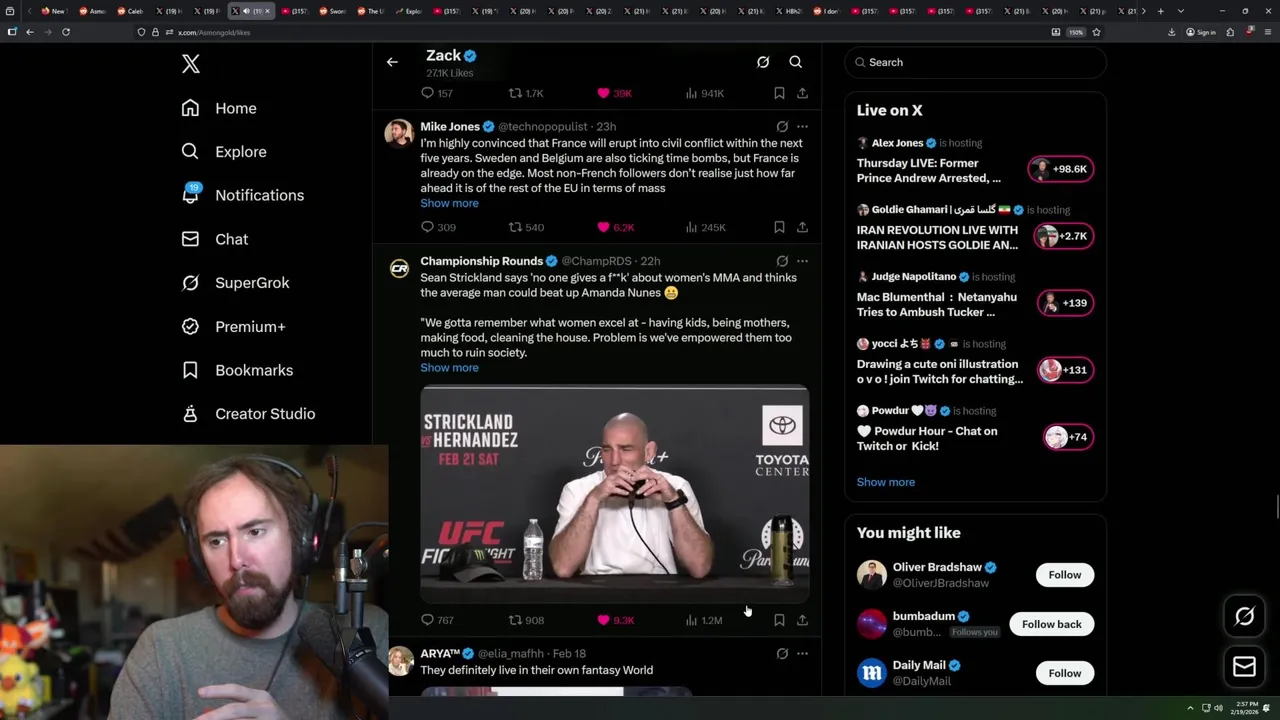Viewport: 1280px width, 720px height.
Task: Open floating Grok button
Action: click(x=1244, y=617)
